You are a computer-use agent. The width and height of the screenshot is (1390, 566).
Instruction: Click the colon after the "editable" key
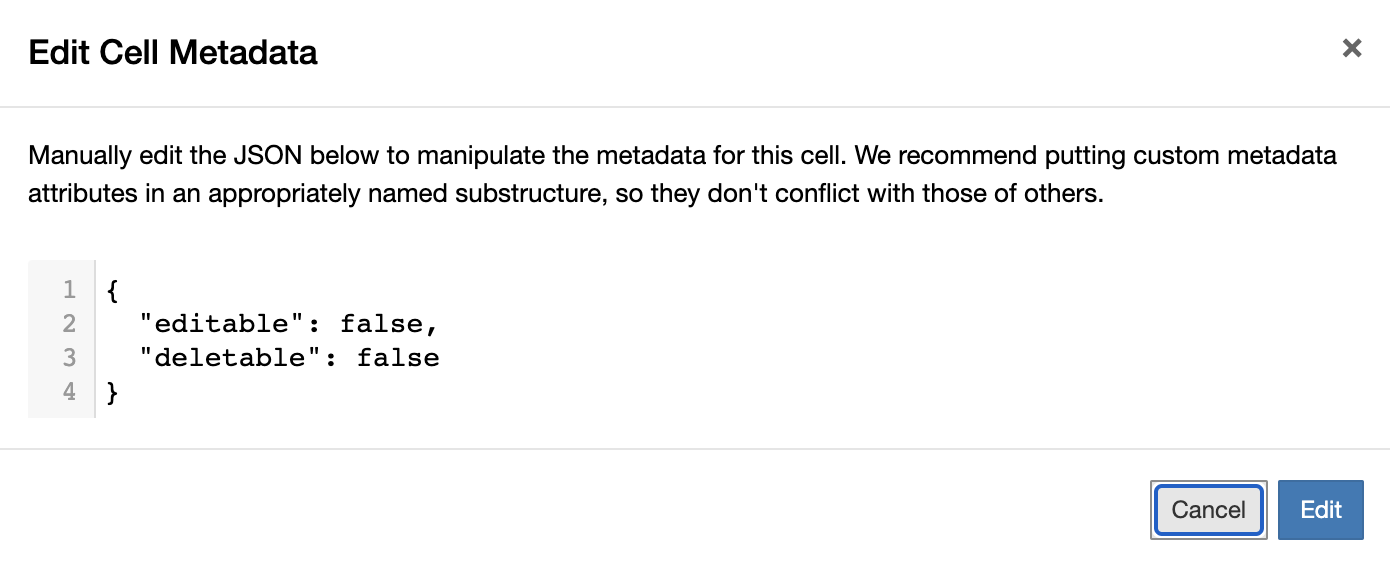coord(313,325)
